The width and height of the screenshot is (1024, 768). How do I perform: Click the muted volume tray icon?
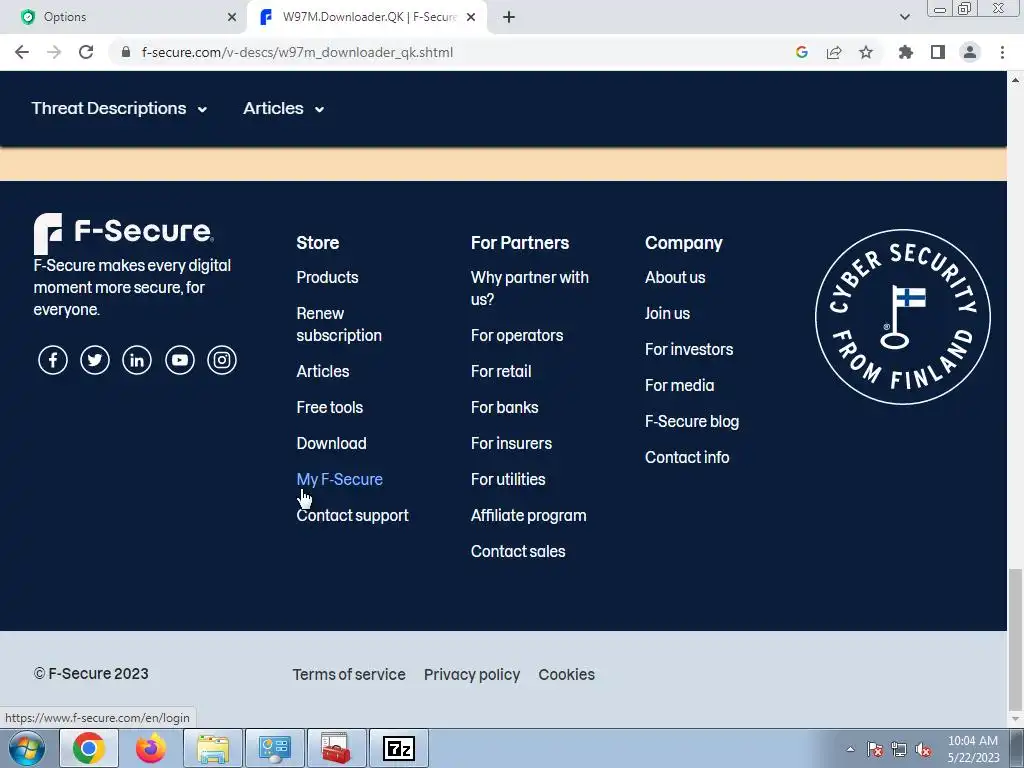tap(923, 749)
